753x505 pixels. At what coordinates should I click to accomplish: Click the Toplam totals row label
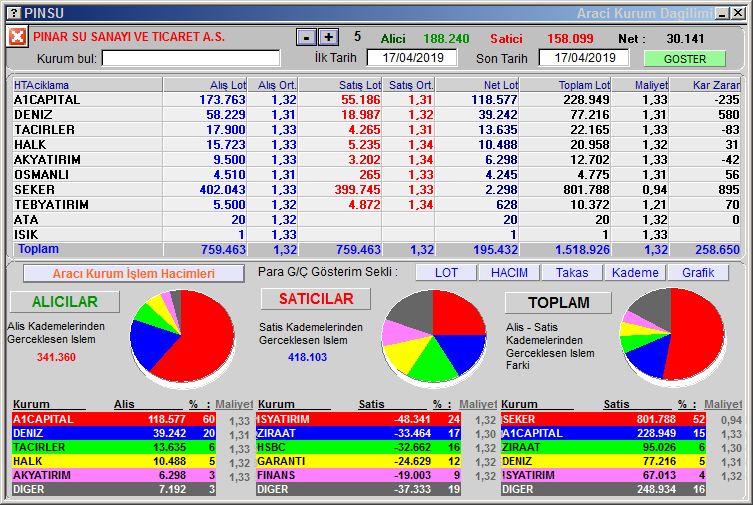[38, 249]
